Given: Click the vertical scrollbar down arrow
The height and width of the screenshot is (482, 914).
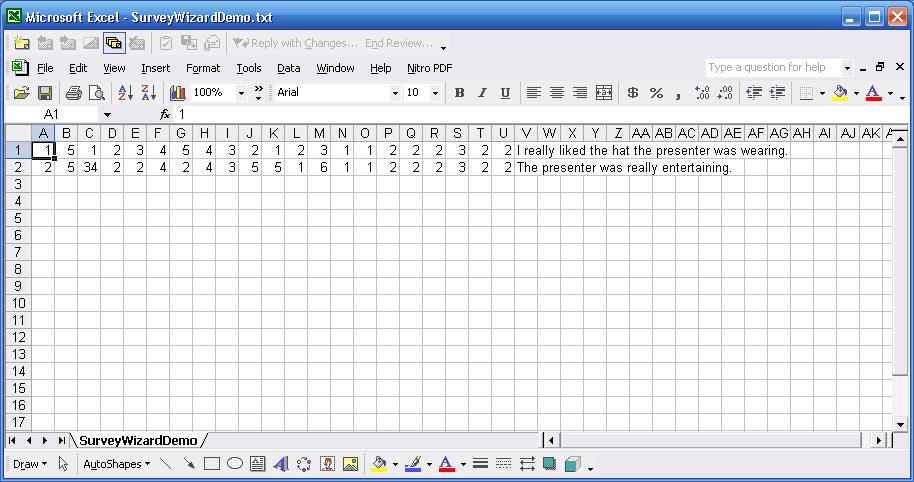Looking at the screenshot, I should 901,424.
